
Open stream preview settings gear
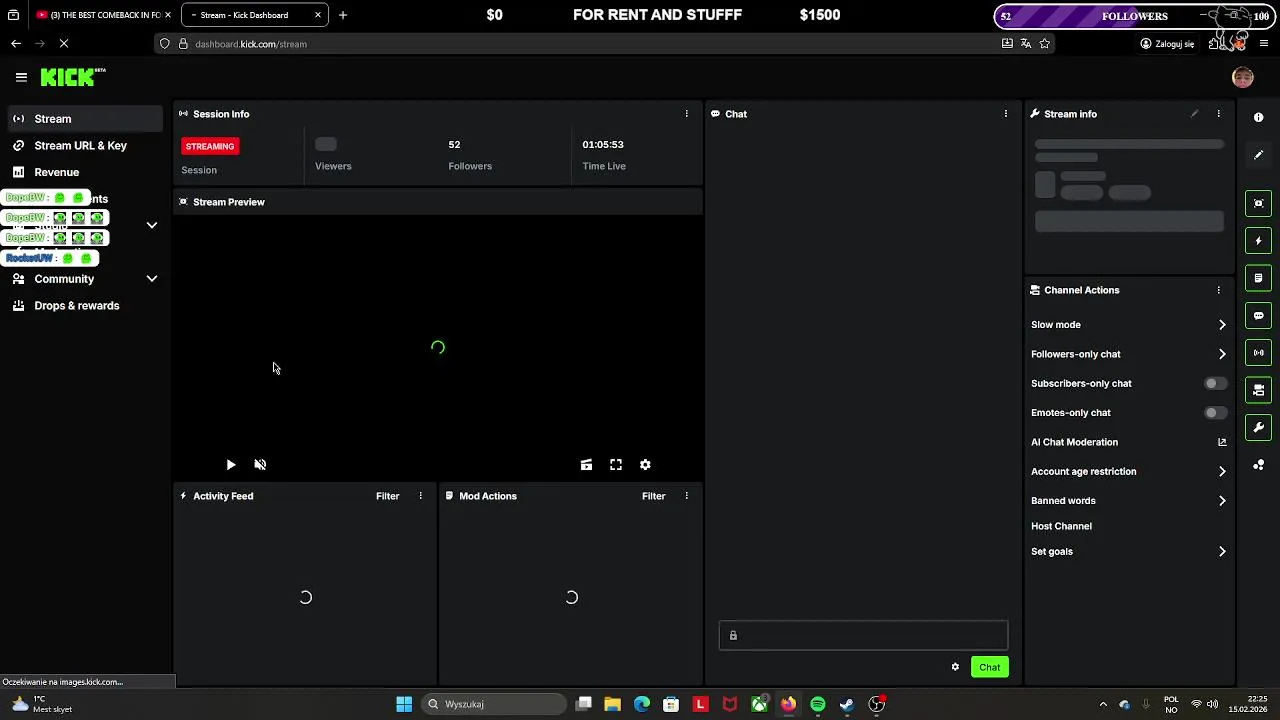coord(645,465)
